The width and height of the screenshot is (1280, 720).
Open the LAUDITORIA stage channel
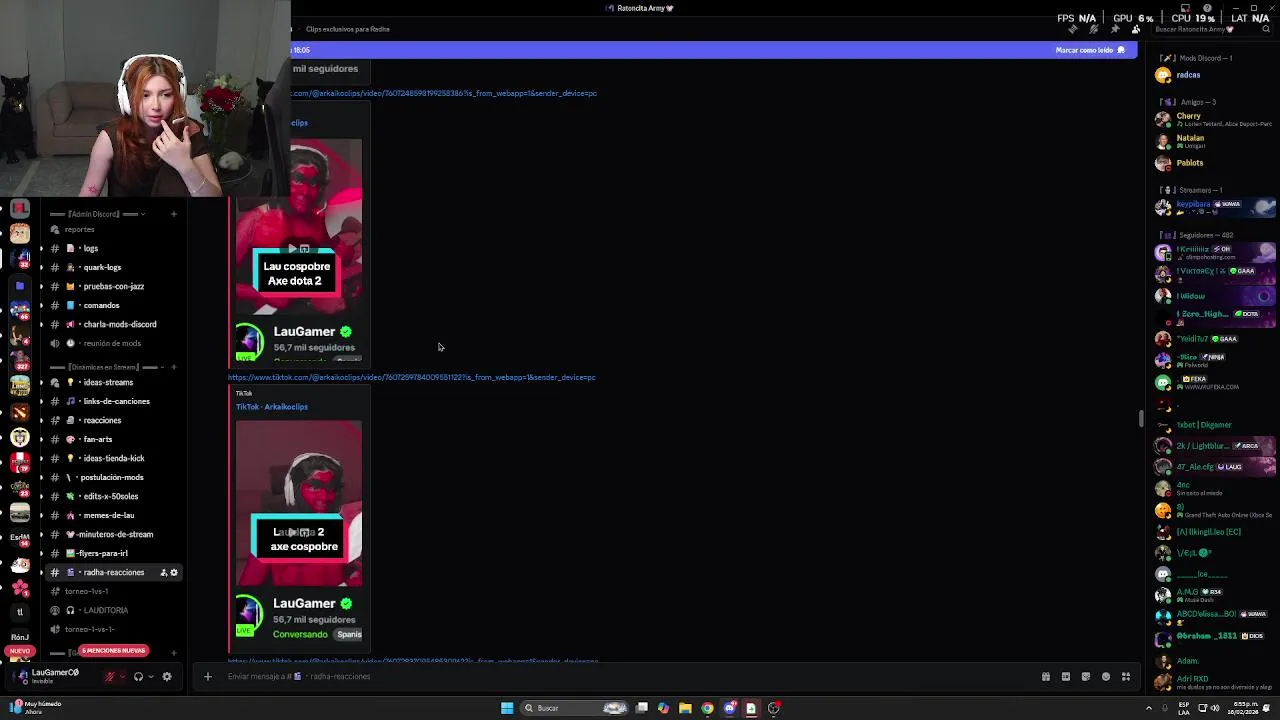coord(114,610)
